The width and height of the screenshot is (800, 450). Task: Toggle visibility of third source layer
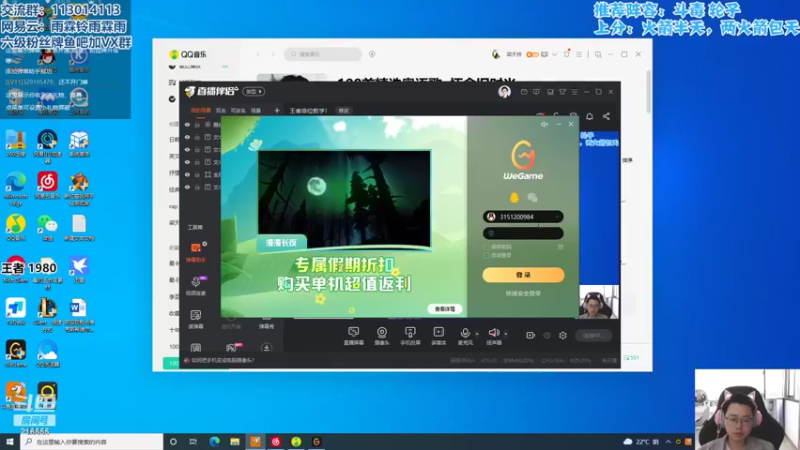(x=187, y=149)
